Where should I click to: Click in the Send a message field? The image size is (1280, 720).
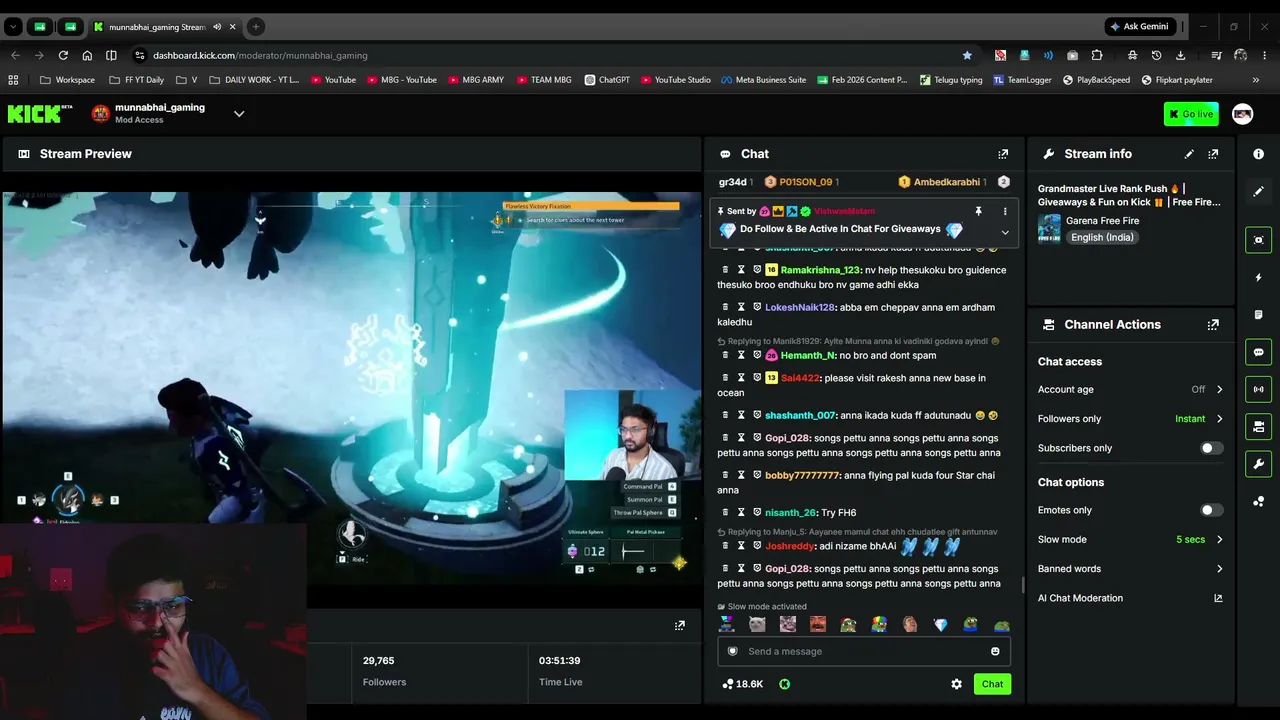click(x=864, y=652)
